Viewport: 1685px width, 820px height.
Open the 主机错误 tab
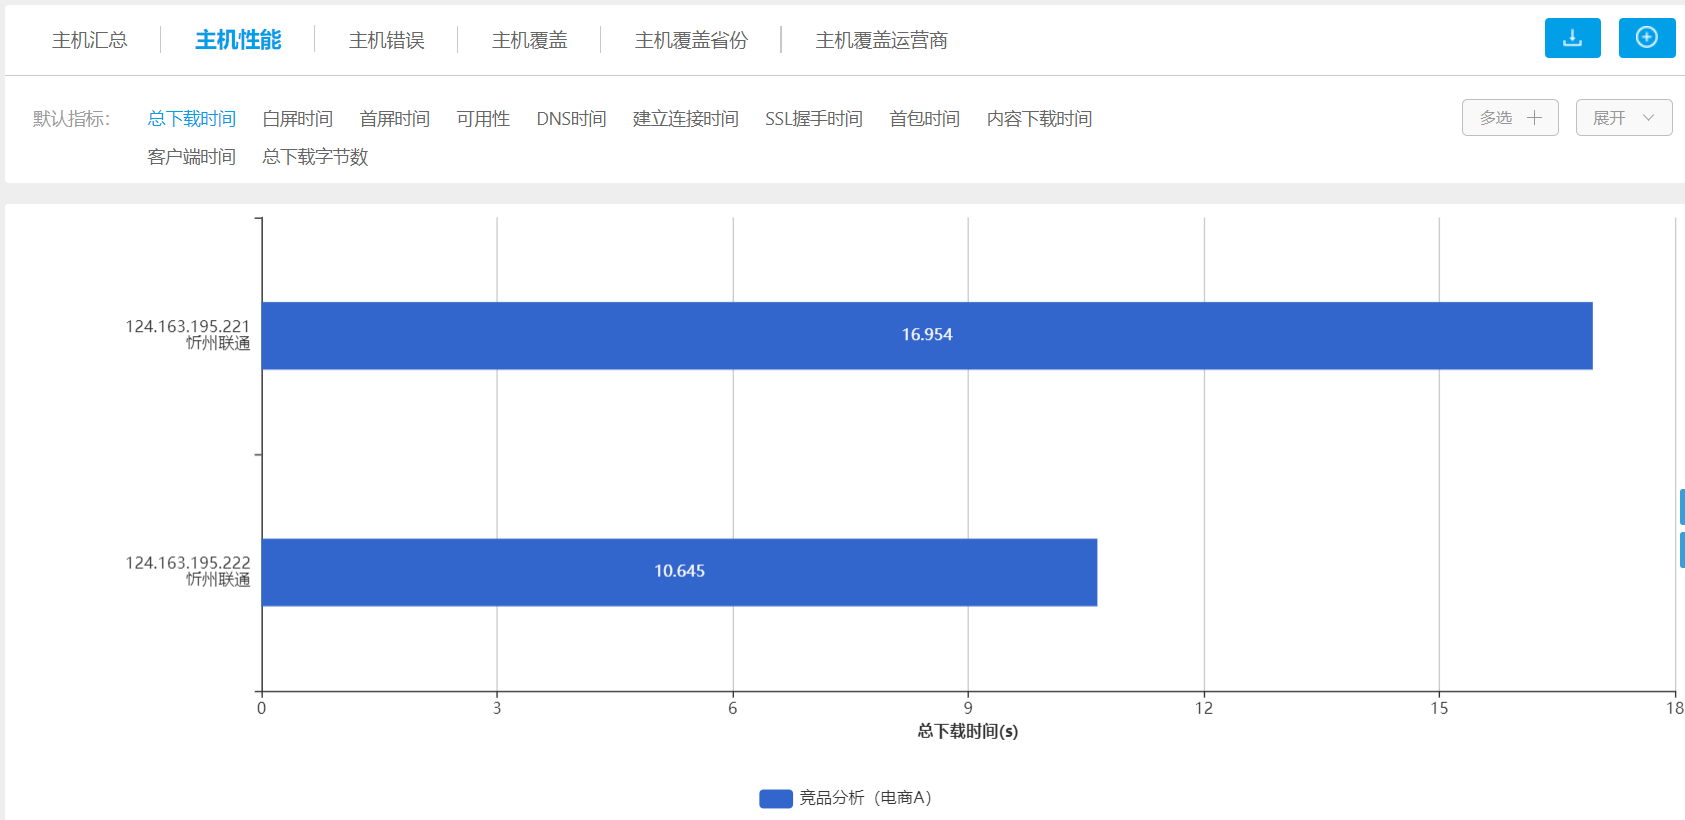tap(386, 40)
